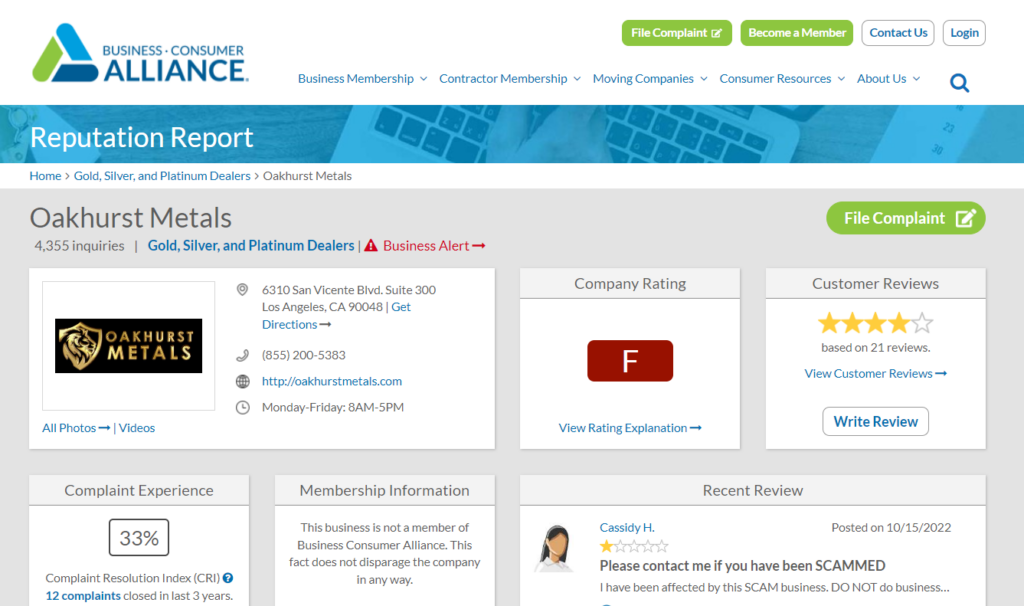This screenshot has height=606, width=1024.
Task: Open the Oakhurst Metals logo photo
Action: [129, 345]
